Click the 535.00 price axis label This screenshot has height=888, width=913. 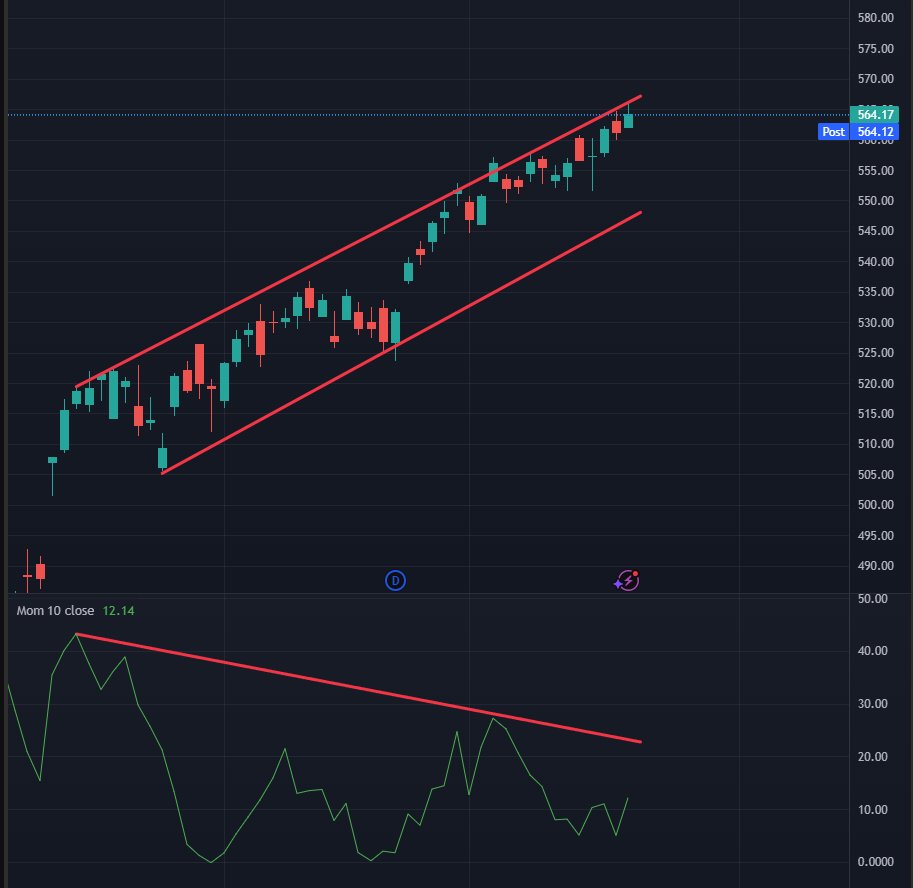875,292
